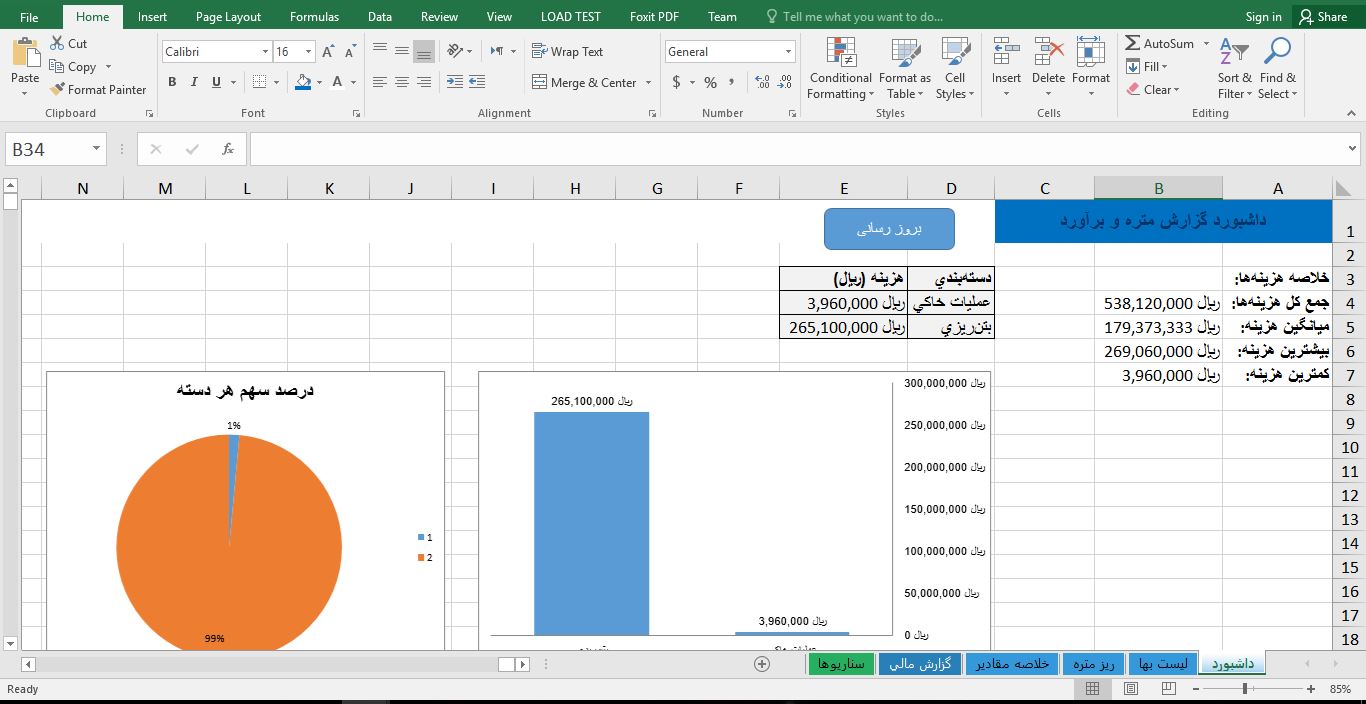Open the font size 16 dropdown
The height and width of the screenshot is (704, 1366).
(308, 52)
